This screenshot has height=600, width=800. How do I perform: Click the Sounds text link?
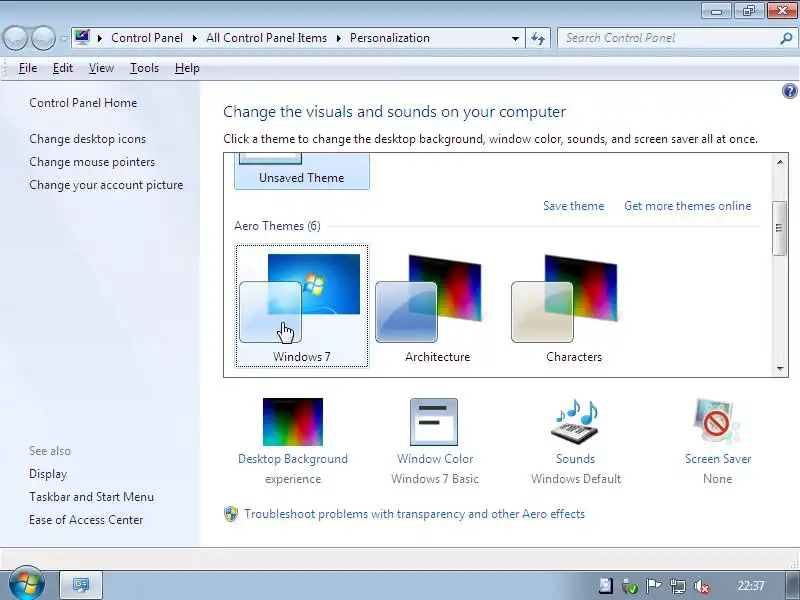pos(576,459)
